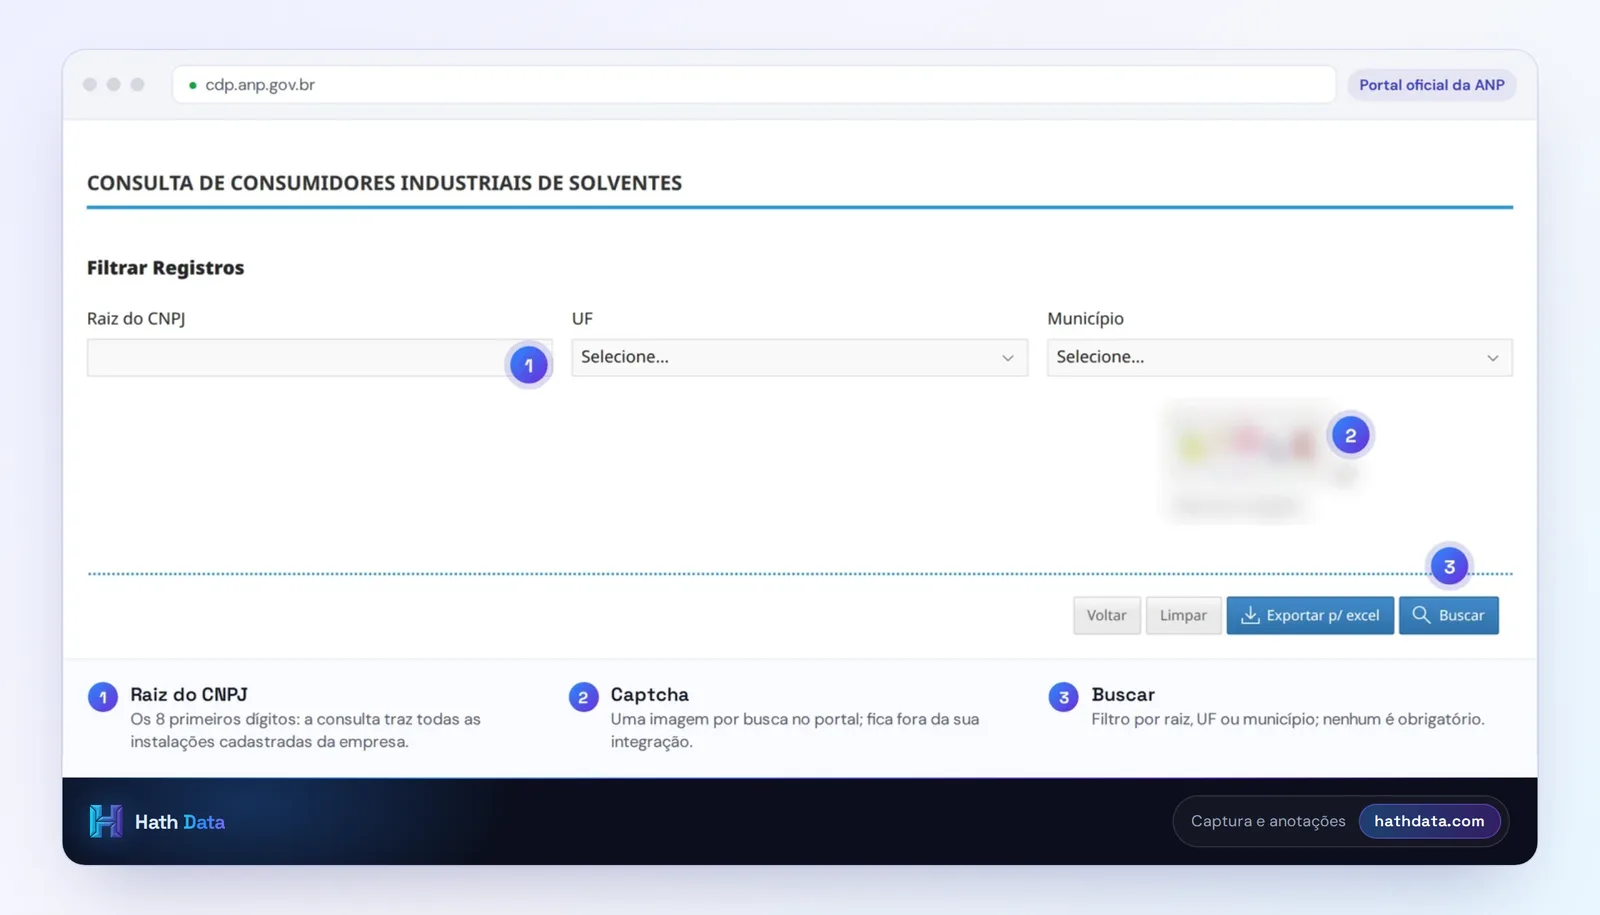Open the UF dropdown

pos(799,357)
